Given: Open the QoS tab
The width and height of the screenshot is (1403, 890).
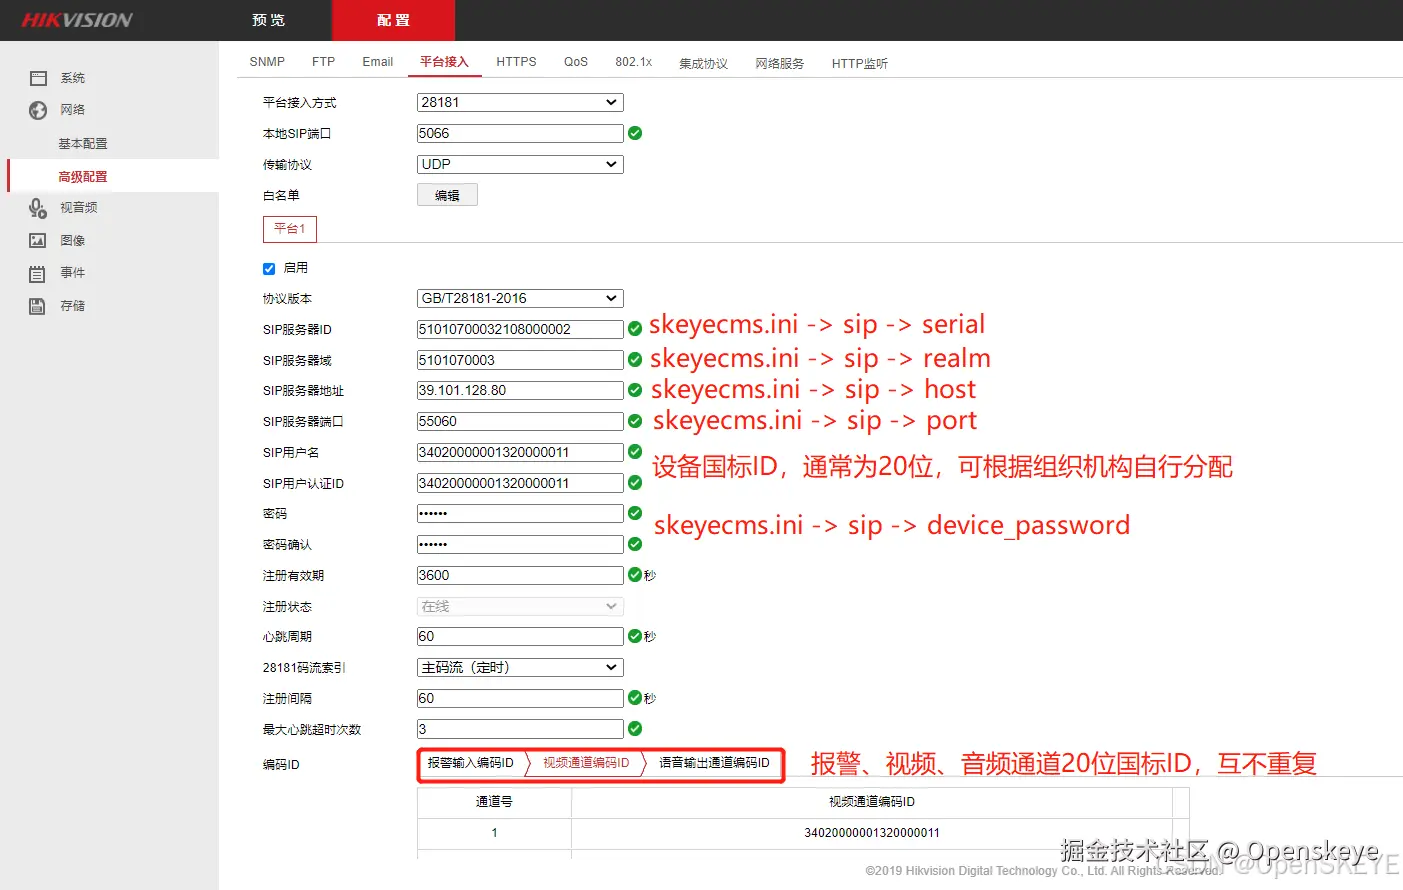Looking at the screenshot, I should (x=576, y=62).
